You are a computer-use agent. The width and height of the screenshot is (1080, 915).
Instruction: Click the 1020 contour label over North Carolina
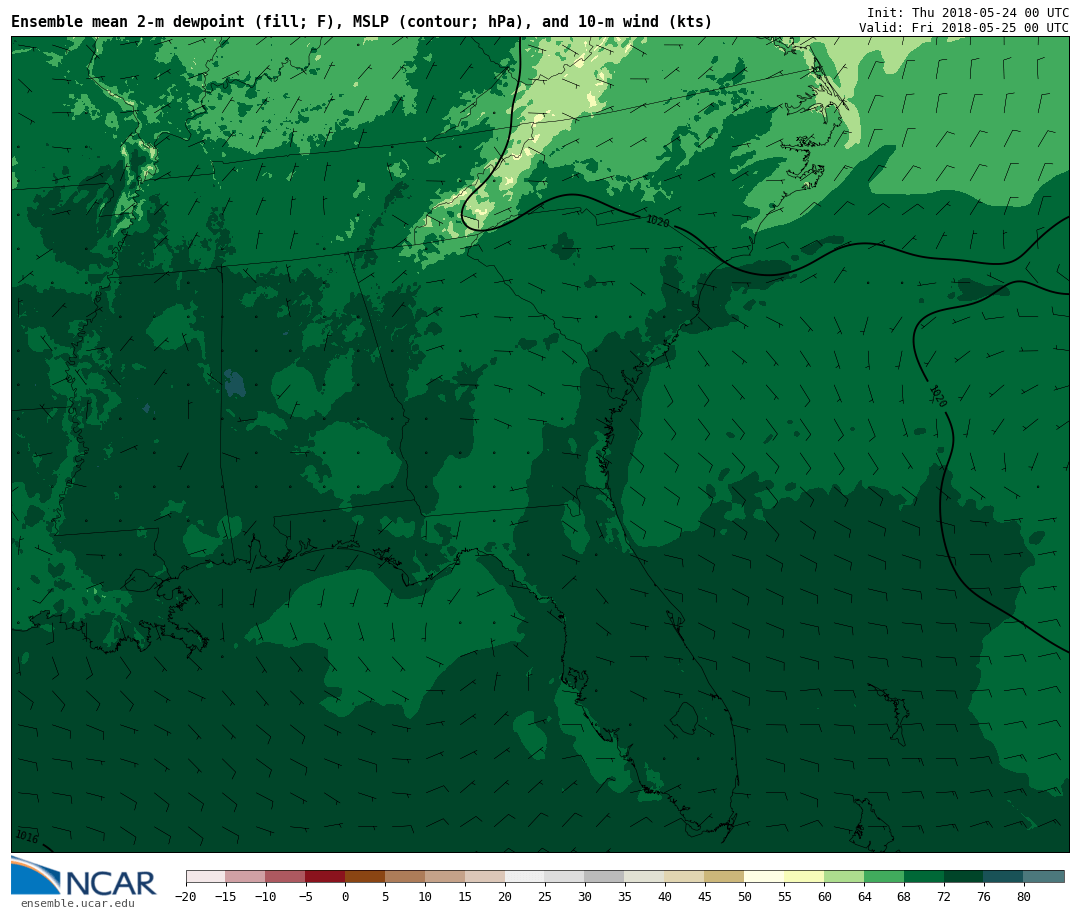pyautogui.click(x=658, y=221)
